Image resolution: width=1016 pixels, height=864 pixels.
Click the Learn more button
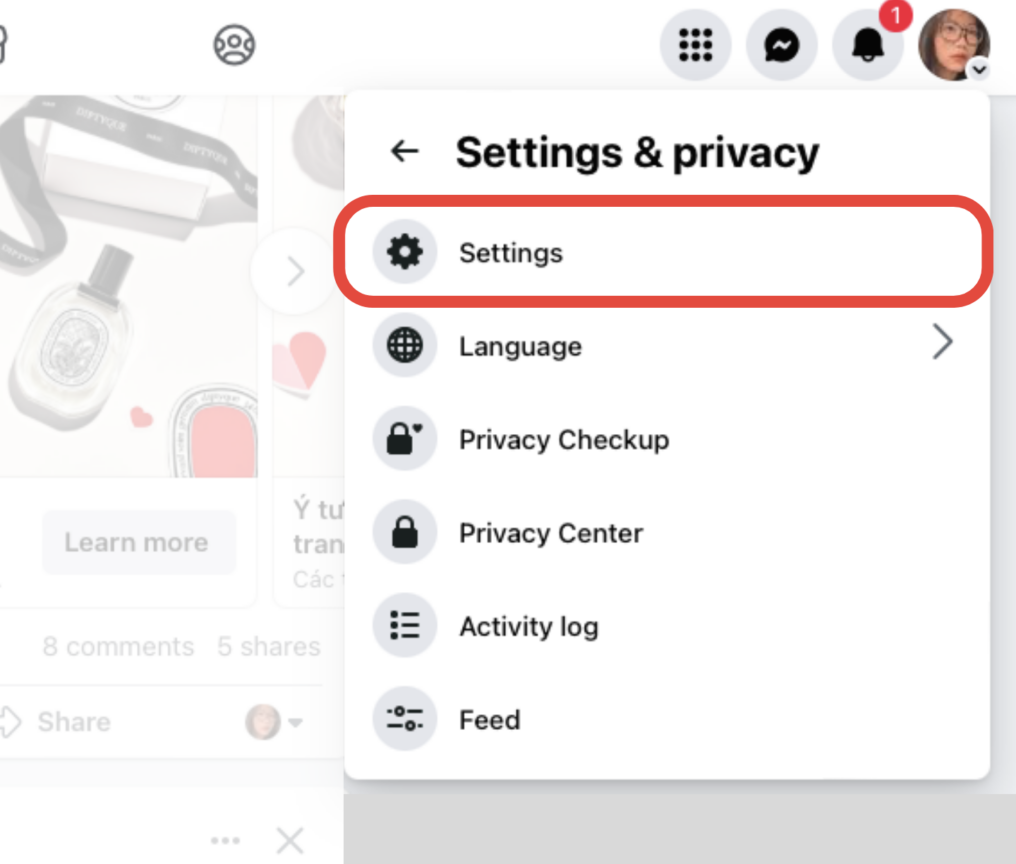(138, 542)
